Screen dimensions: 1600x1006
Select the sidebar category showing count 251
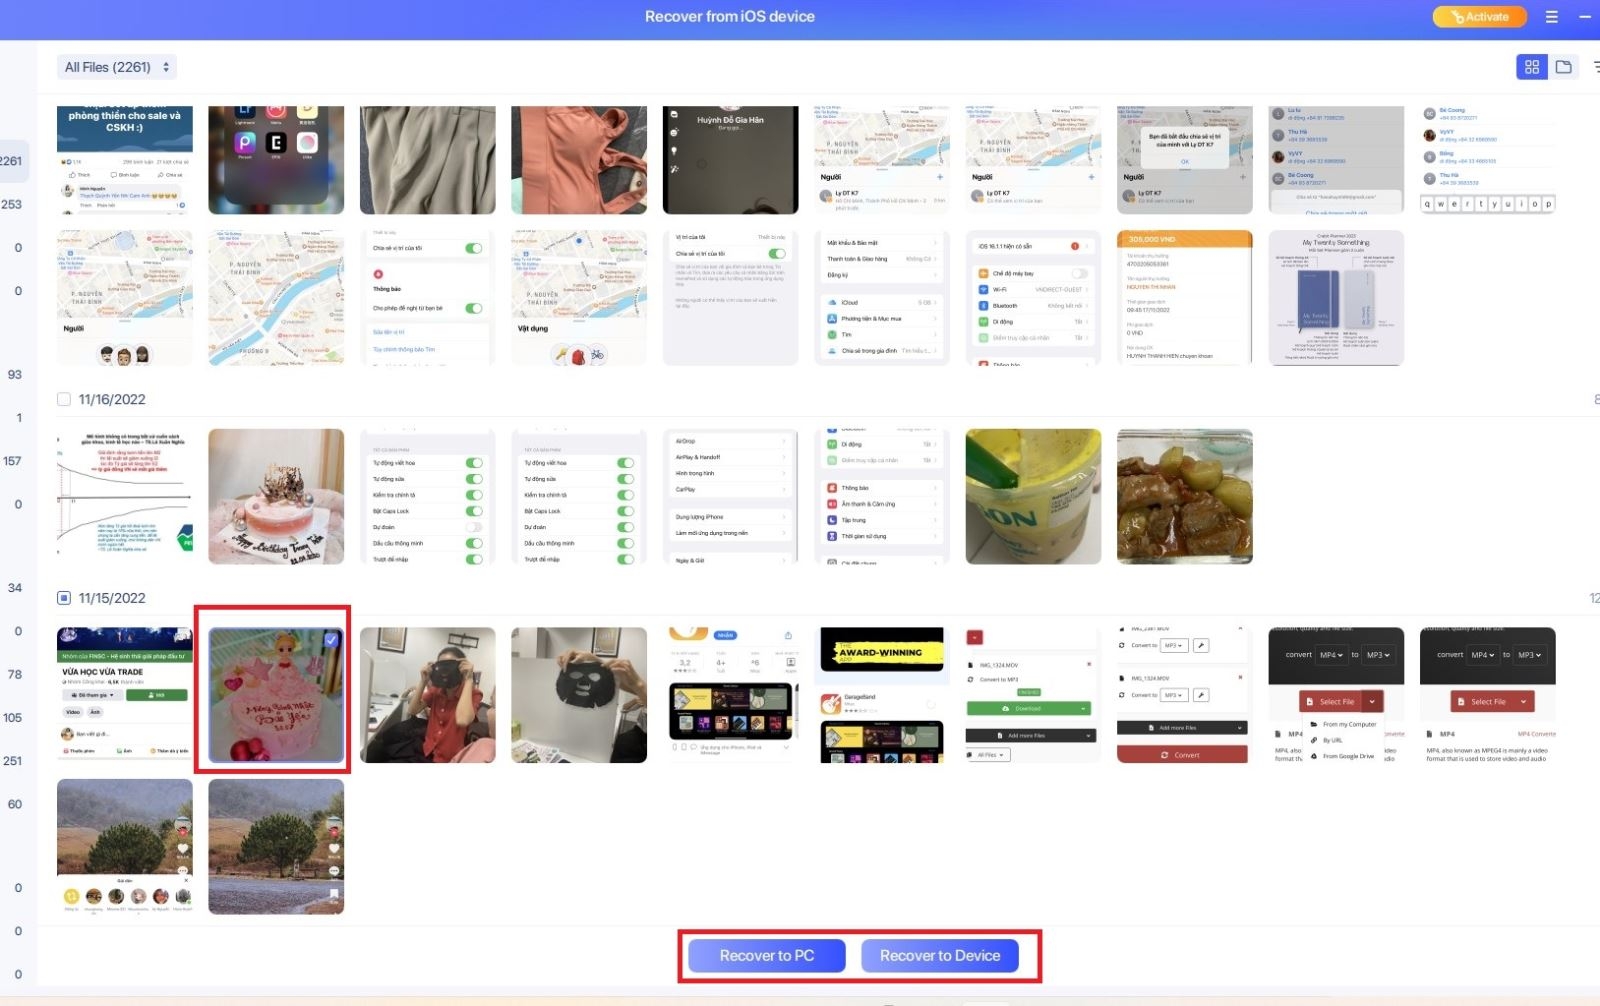(12, 761)
